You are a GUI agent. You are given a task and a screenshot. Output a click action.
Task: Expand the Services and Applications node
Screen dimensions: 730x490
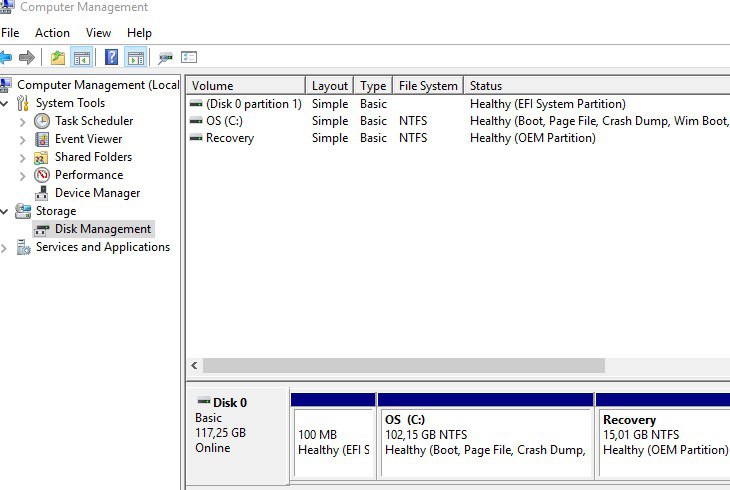(x=4, y=248)
